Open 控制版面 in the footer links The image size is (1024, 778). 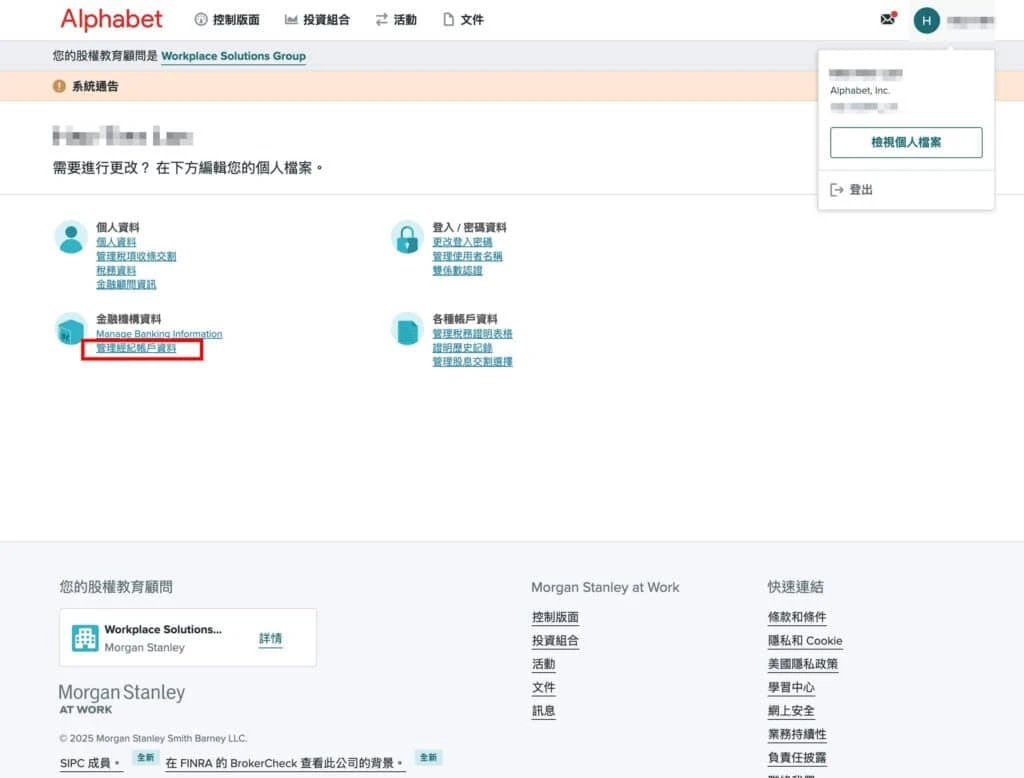555,617
